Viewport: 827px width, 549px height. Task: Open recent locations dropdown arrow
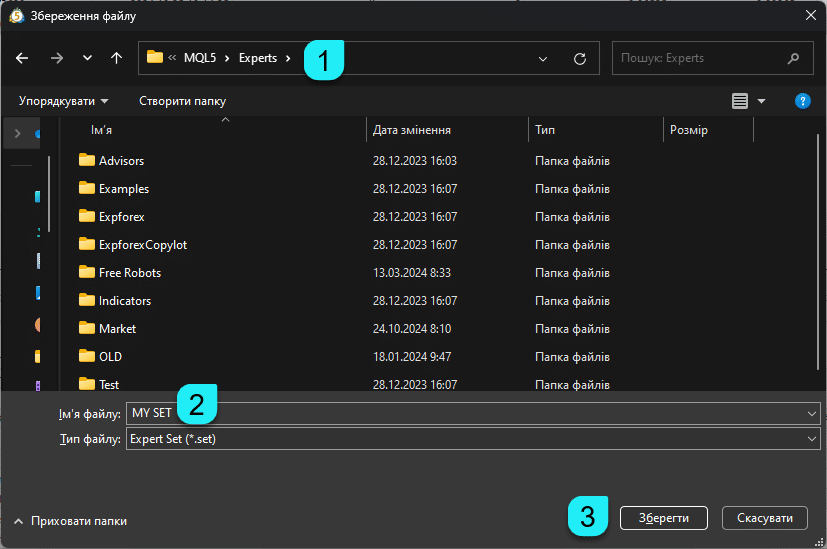click(87, 58)
